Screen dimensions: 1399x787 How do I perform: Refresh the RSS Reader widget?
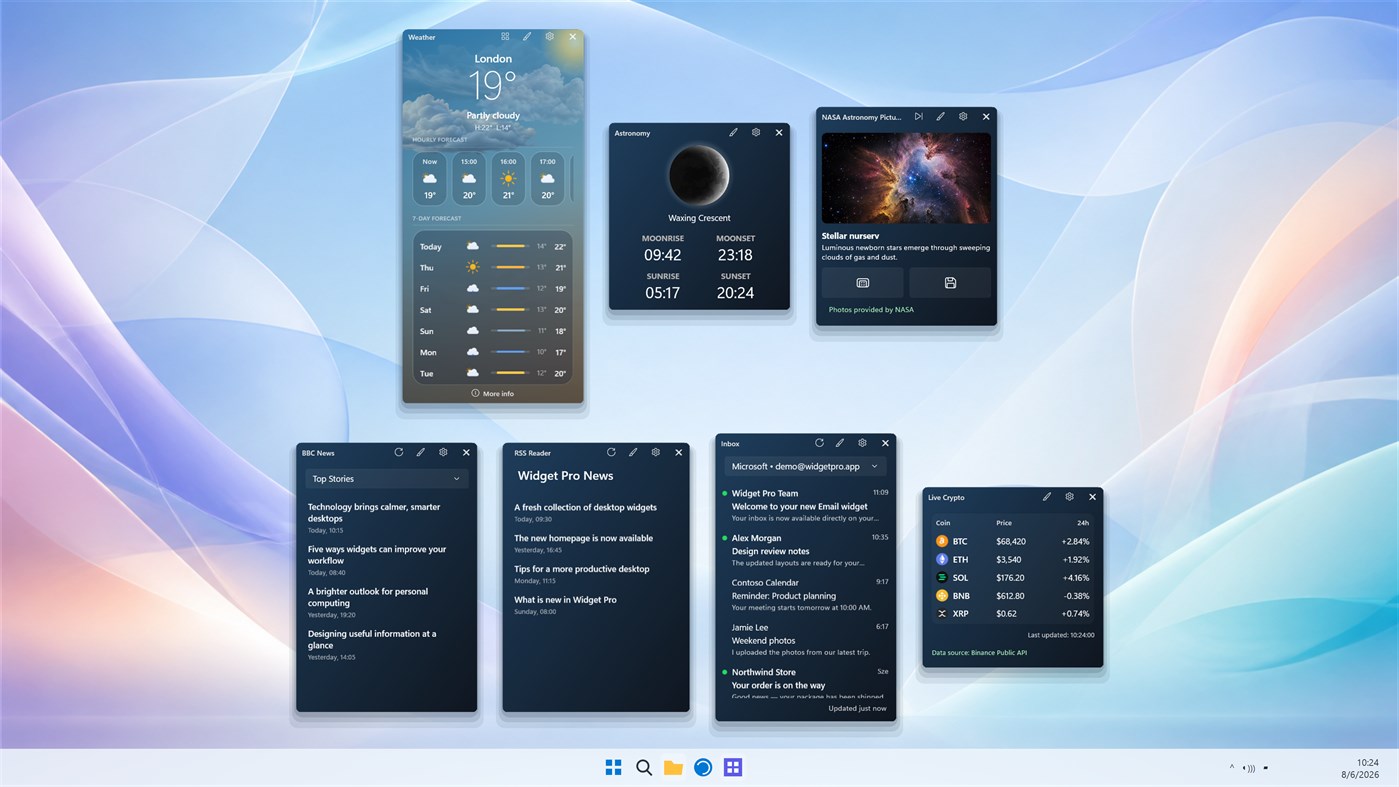pyautogui.click(x=611, y=453)
